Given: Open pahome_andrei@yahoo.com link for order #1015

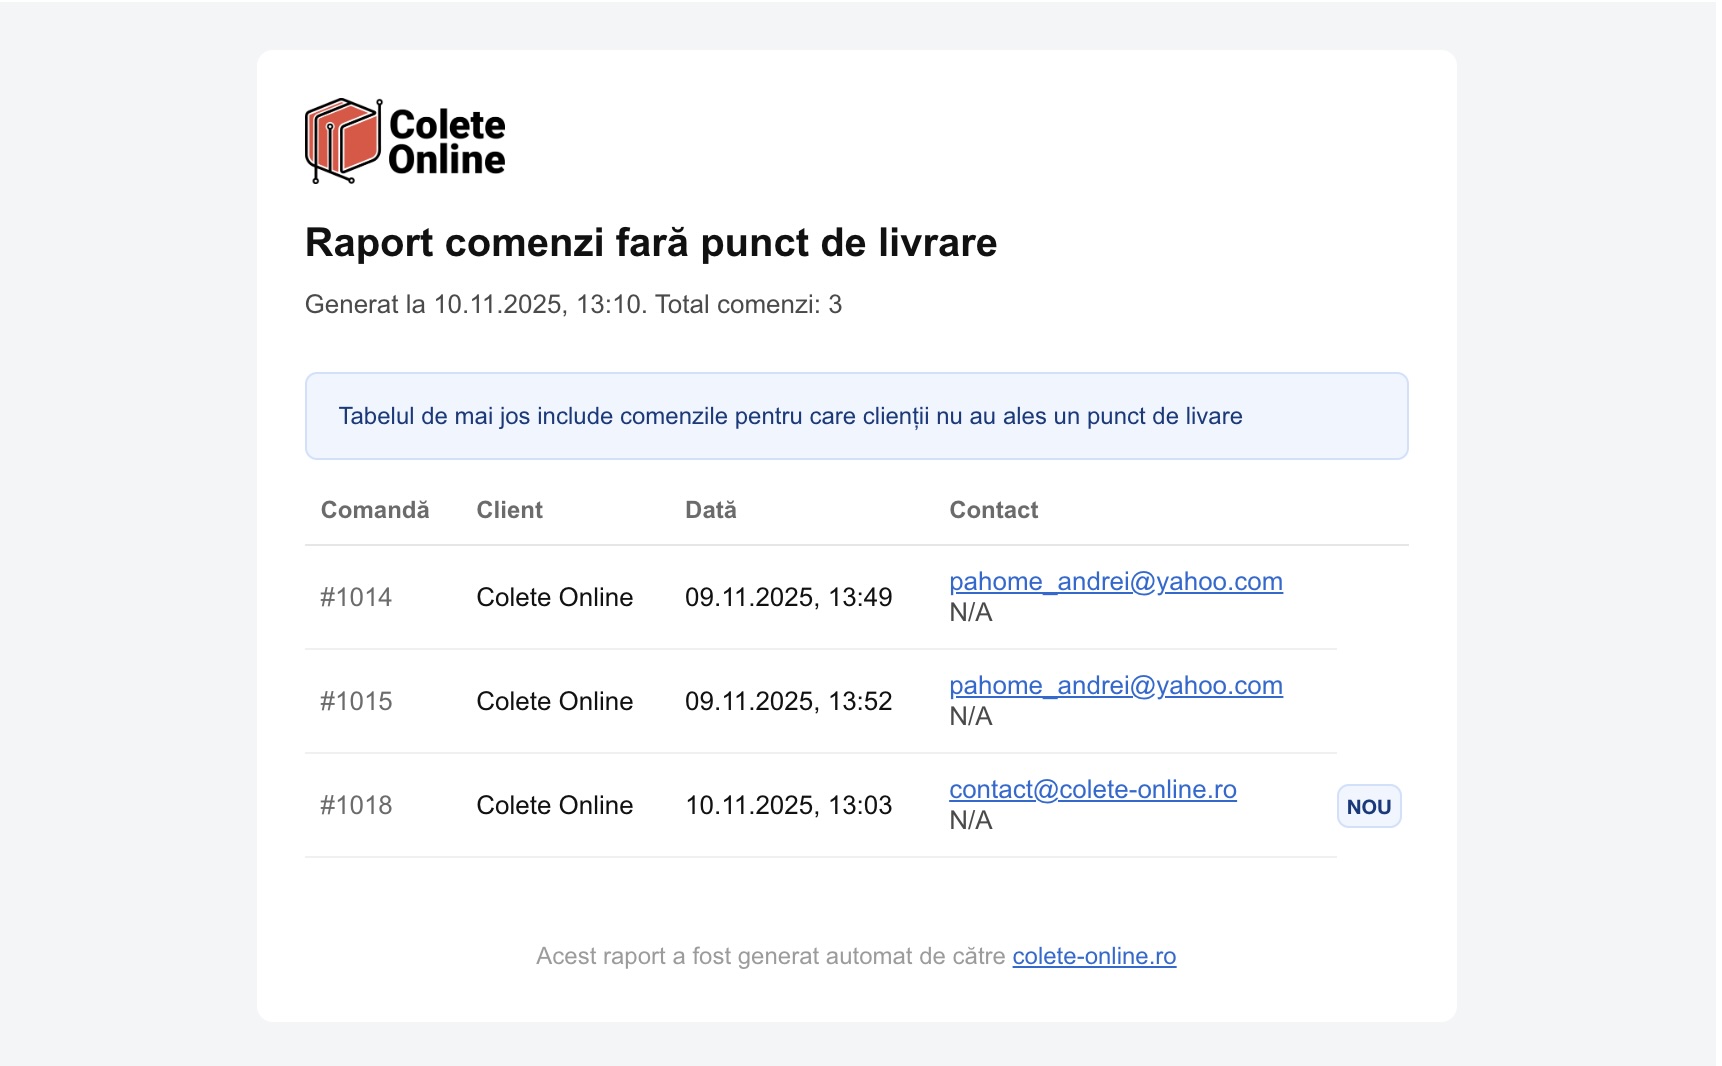Looking at the screenshot, I should (1115, 685).
